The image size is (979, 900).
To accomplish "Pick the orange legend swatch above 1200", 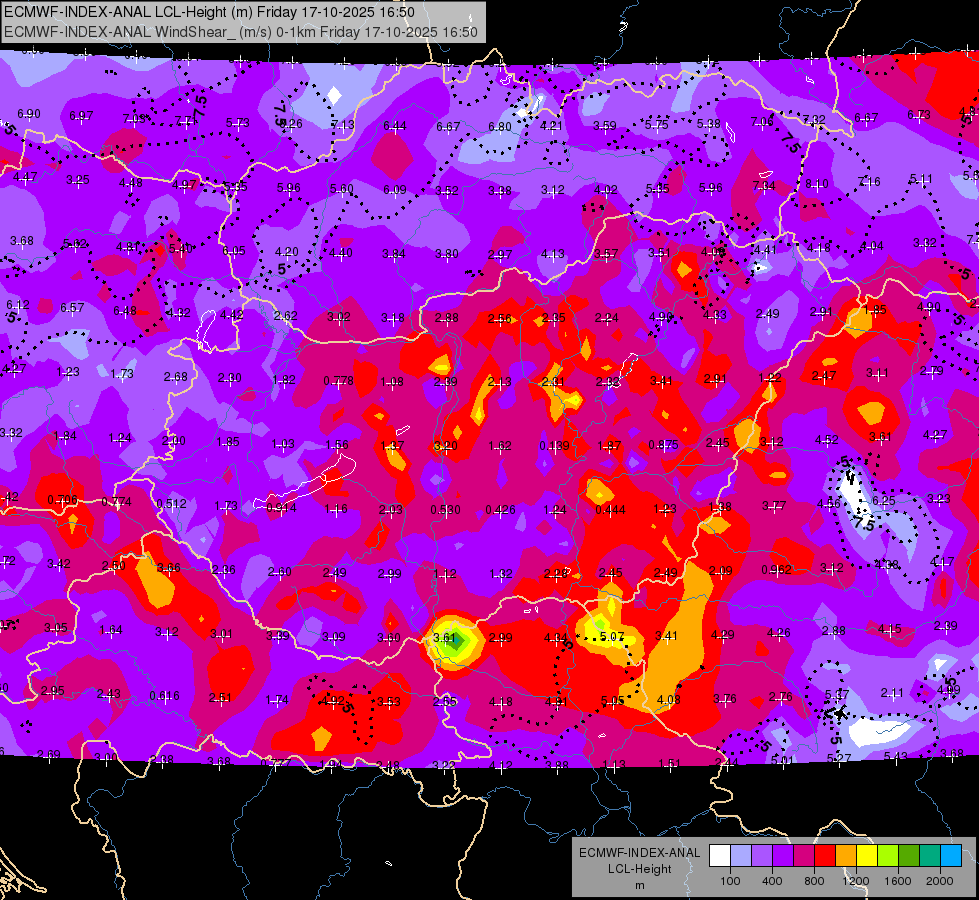I will coord(846,856).
